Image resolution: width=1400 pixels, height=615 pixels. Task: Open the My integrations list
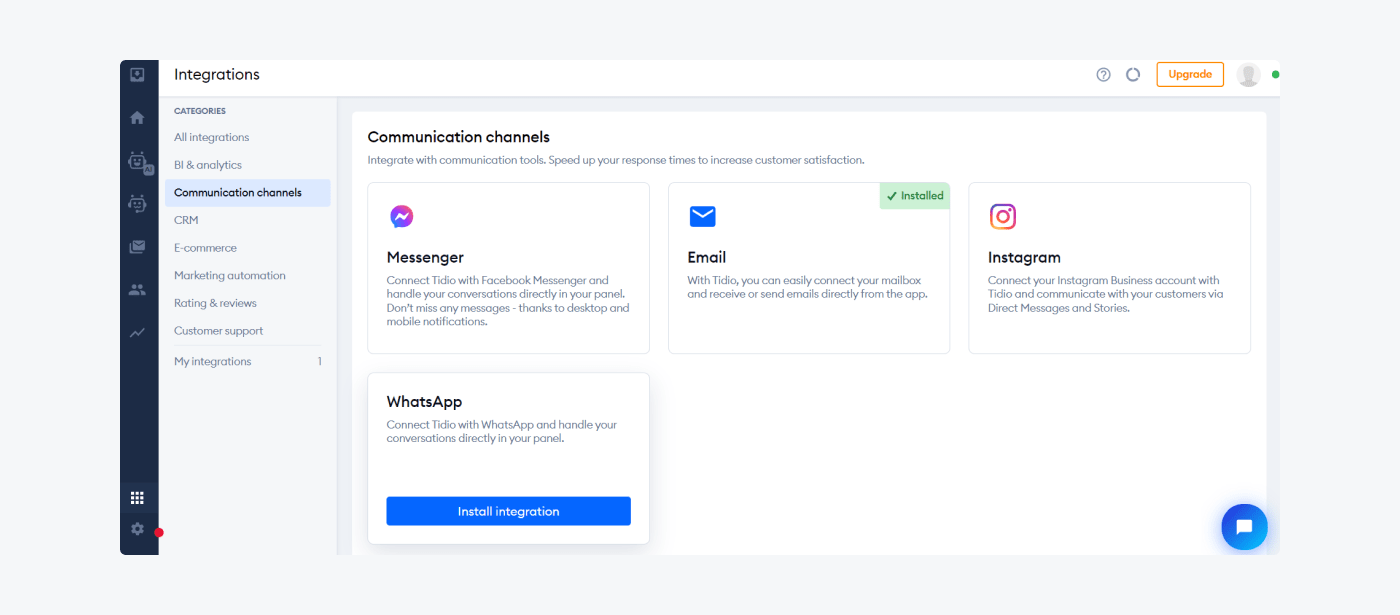tap(248, 361)
